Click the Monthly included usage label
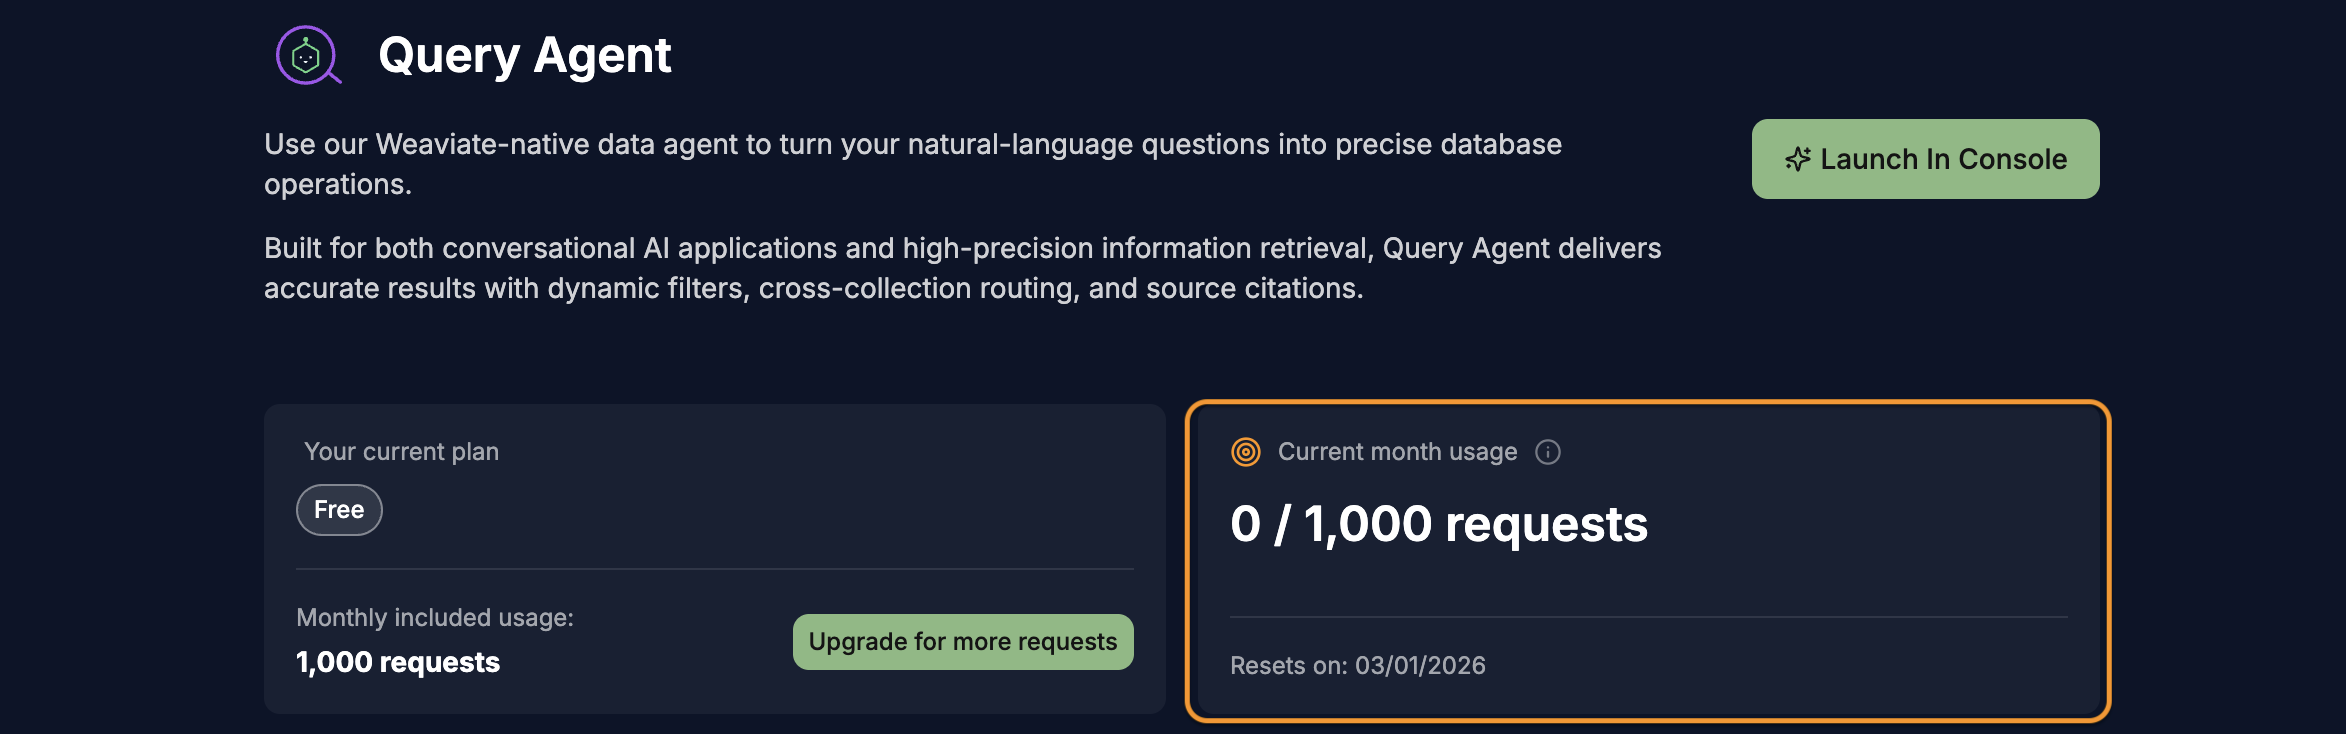 435,618
